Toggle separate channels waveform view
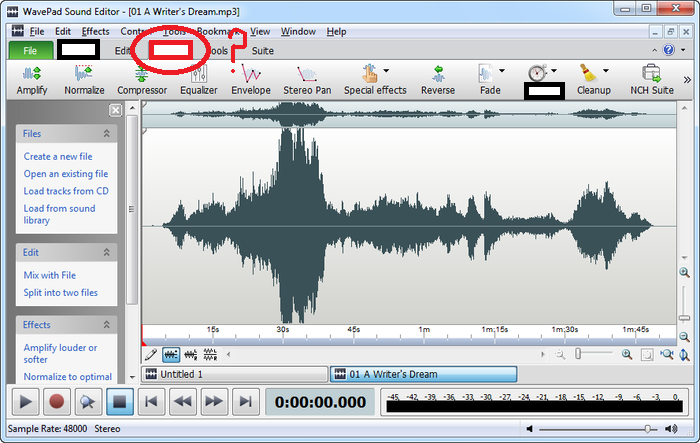 click(x=191, y=355)
